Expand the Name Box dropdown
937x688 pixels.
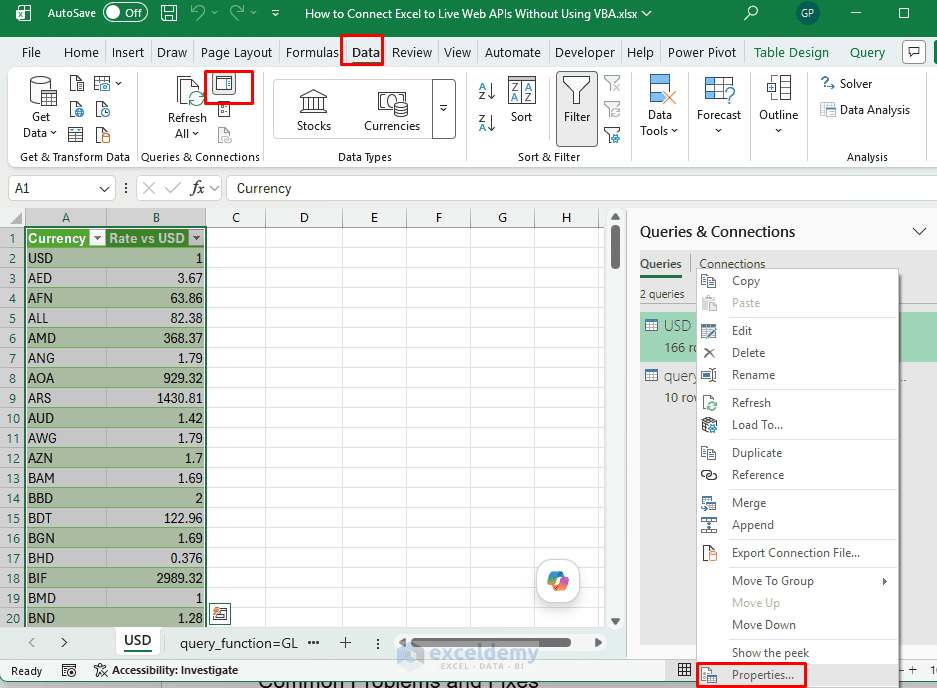tap(104, 189)
